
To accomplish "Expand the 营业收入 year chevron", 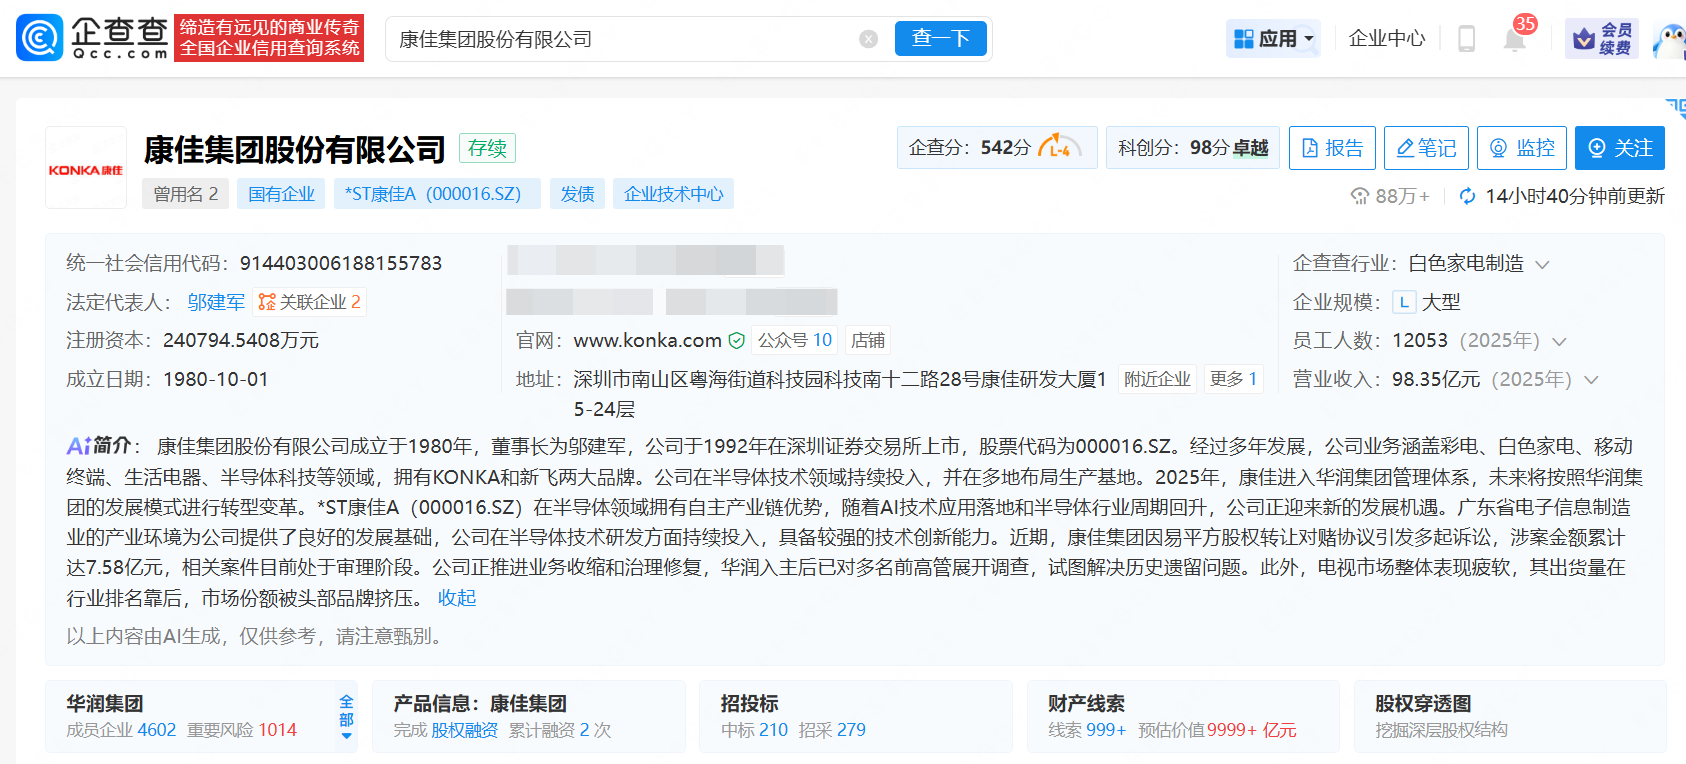I will click(x=1591, y=380).
